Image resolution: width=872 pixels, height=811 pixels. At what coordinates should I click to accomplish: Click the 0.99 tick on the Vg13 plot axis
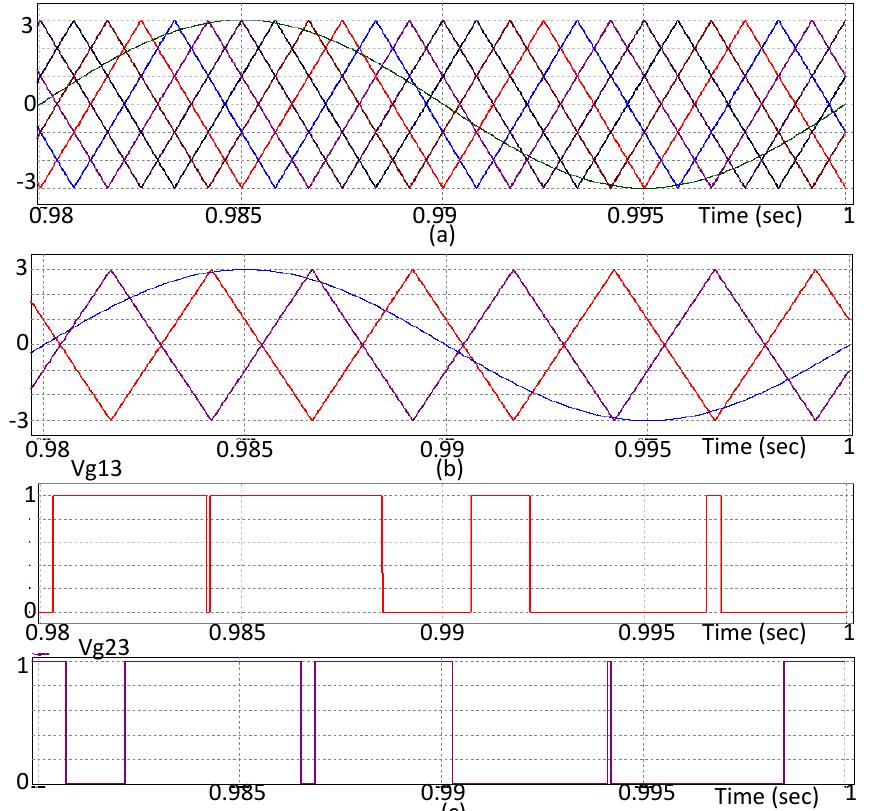pos(441,633)
